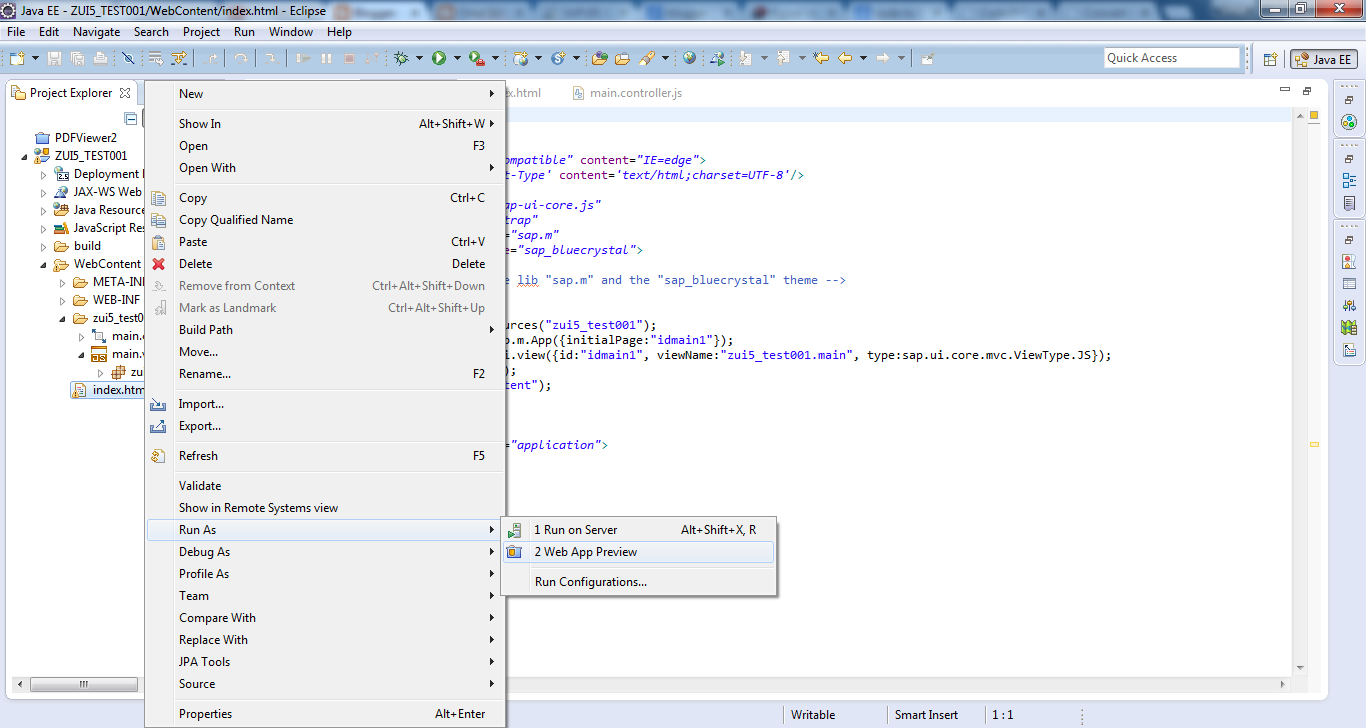Viewport: 1366px width, 728px height.
Task: Click 'Run Configurations...' entry
Action: coord(590,582)
